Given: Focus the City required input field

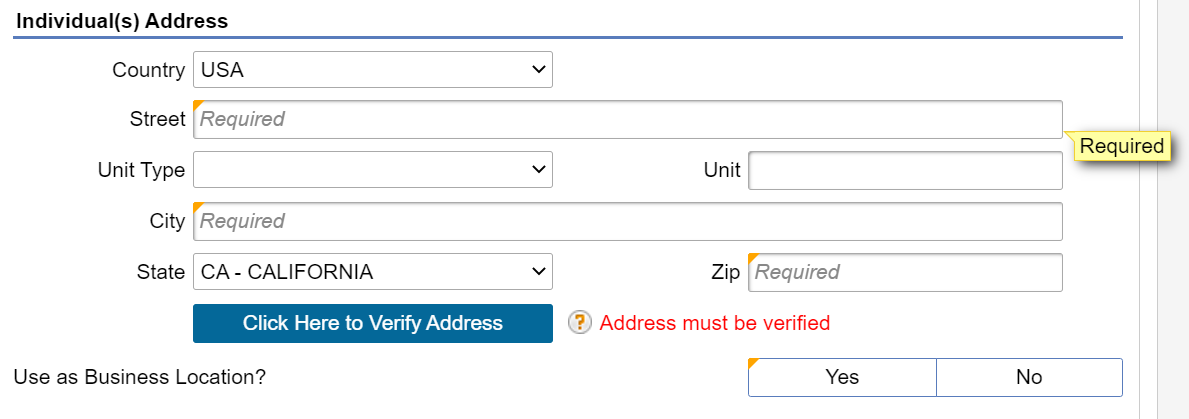Looking at the screenshot, I should 628,221.
